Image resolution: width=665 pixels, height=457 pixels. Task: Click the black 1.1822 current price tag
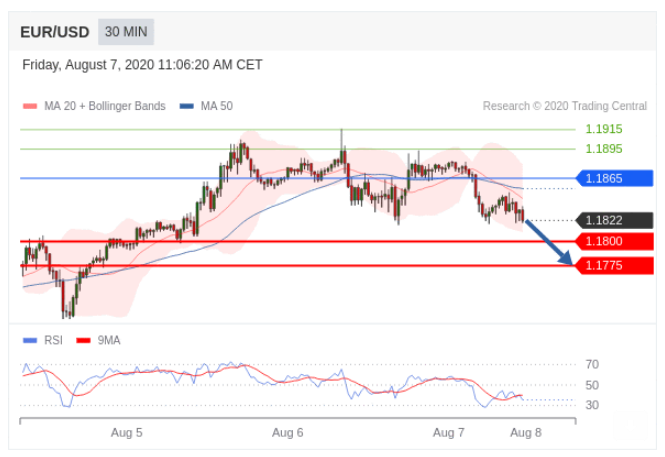615,220
